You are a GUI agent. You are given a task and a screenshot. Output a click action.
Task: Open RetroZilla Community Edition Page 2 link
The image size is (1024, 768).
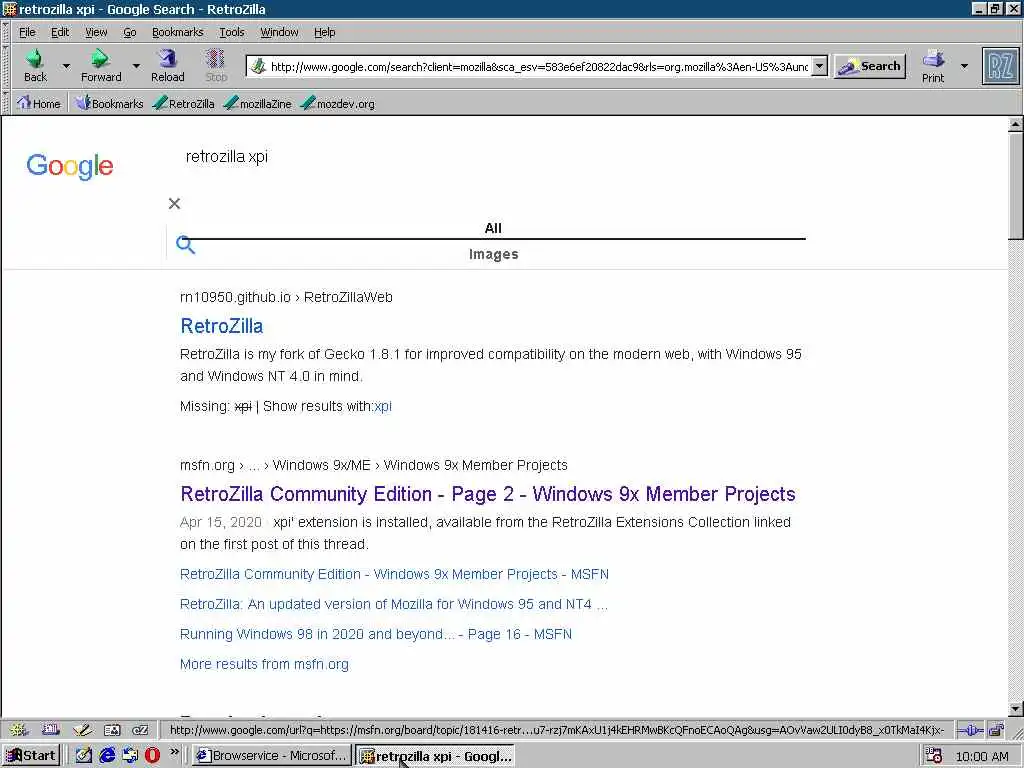(488, 494)
